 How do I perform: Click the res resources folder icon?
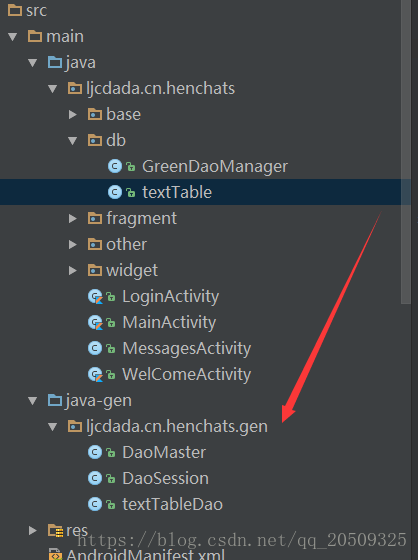pos(56,531)
